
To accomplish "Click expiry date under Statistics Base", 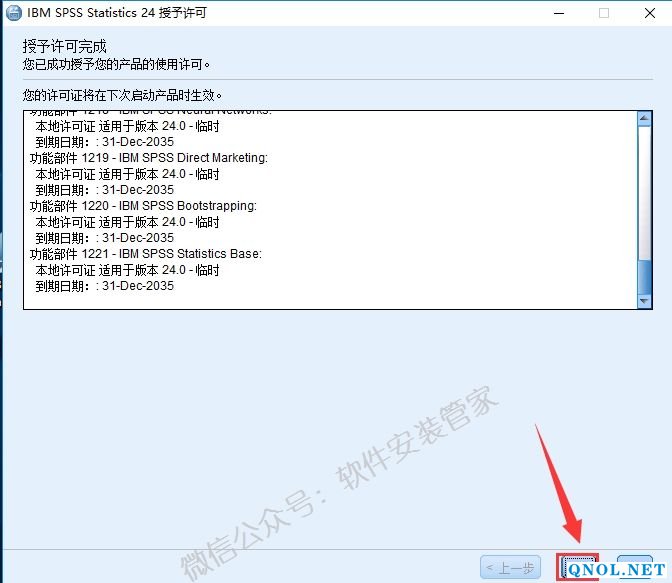I will point(105,286).
